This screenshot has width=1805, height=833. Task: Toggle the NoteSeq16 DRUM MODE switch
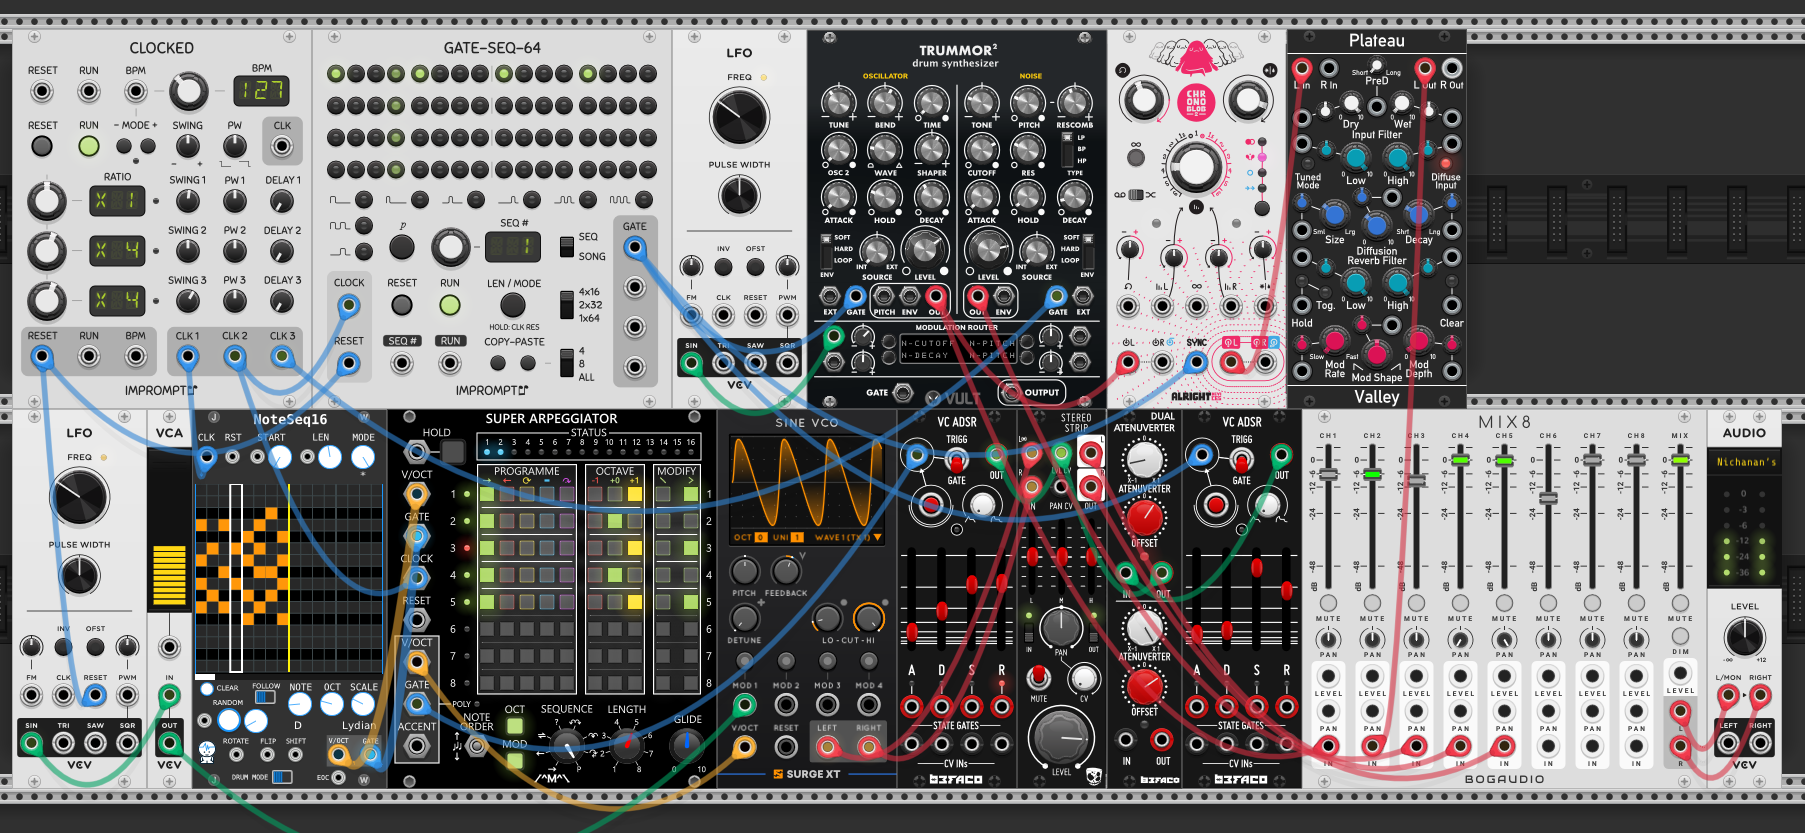[283, 776]
